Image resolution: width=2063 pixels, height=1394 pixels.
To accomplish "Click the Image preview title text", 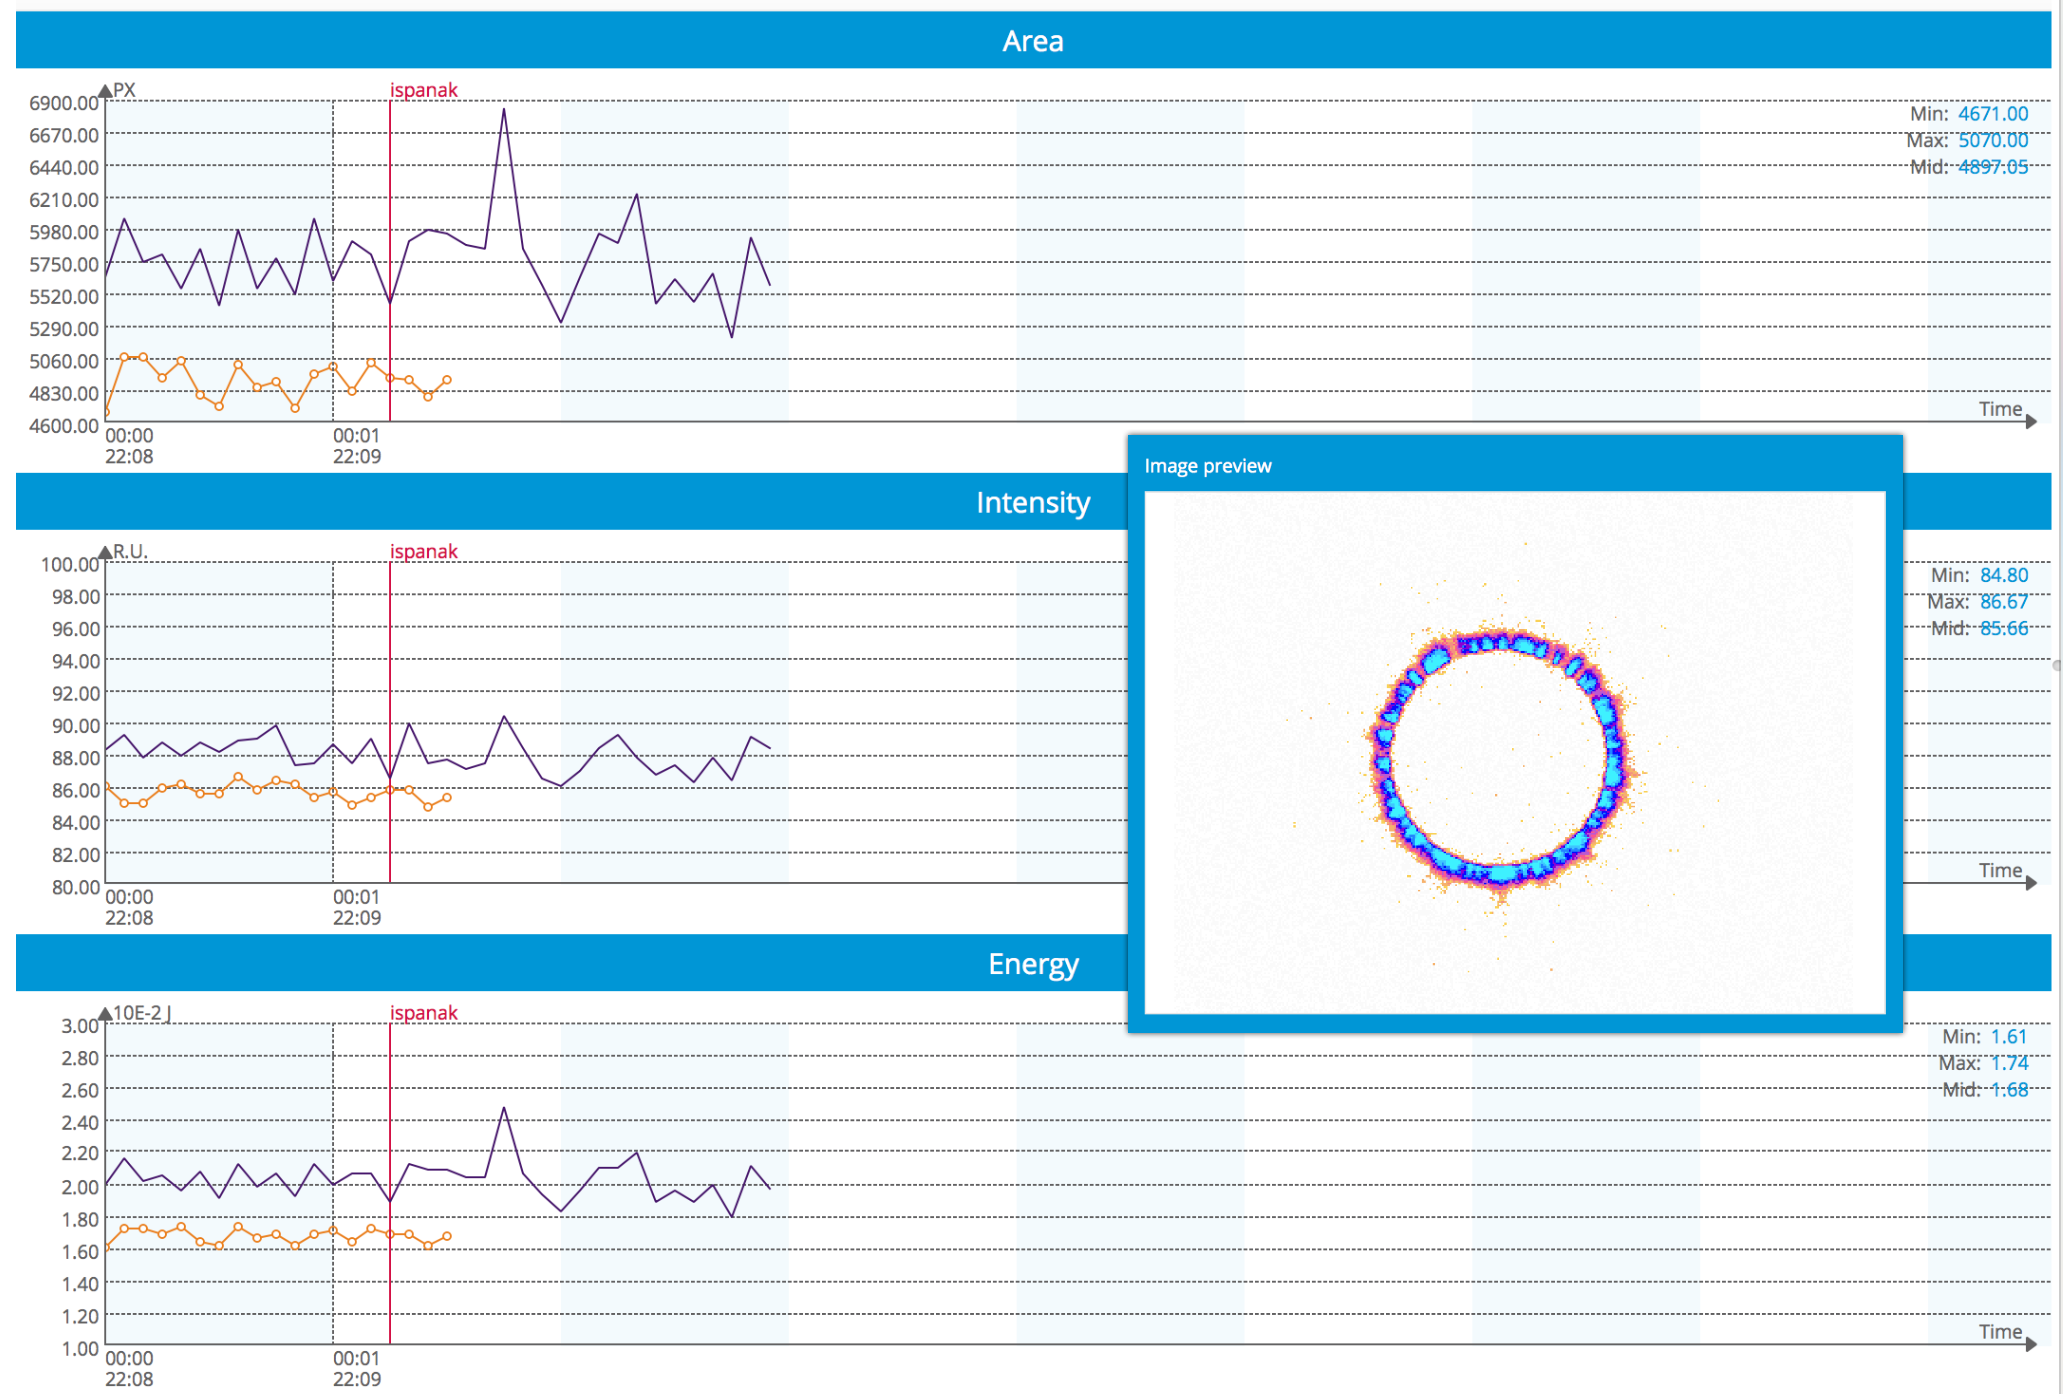I will [x=1207, y=466].
